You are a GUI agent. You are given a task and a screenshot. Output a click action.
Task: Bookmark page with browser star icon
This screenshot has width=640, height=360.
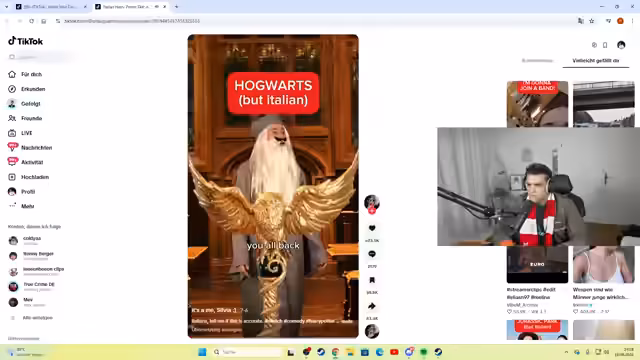(591, 21)
